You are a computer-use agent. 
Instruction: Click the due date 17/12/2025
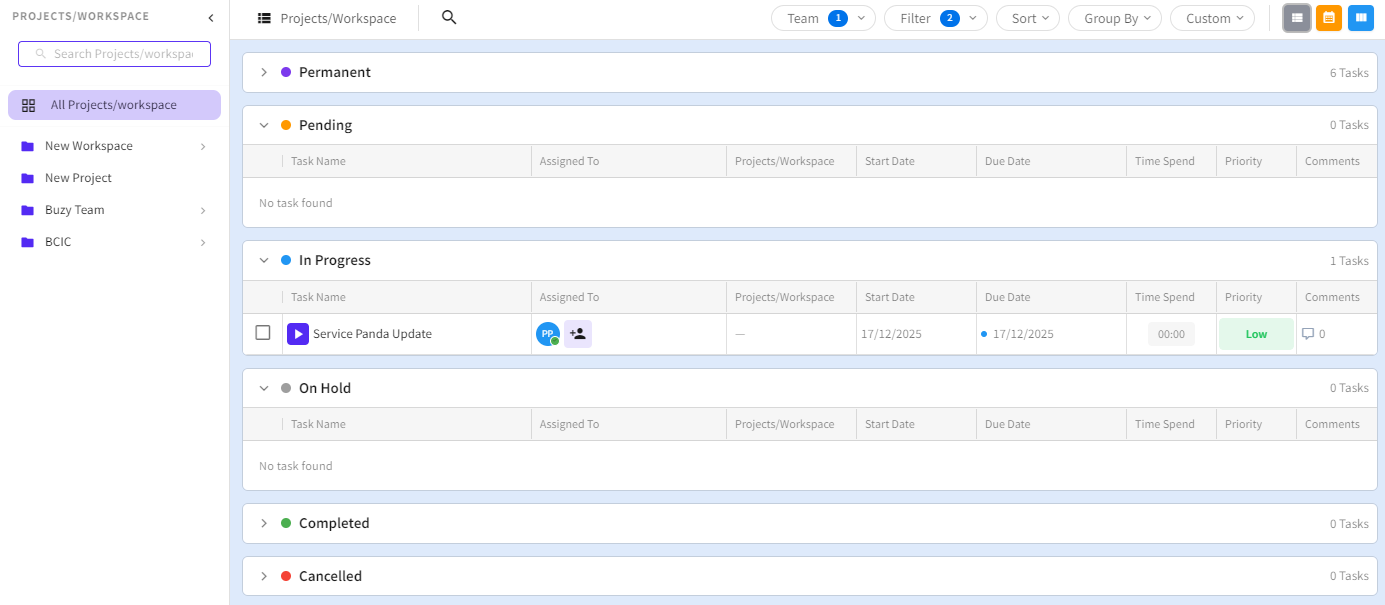pyautogui.click(x=1023, y=334)
